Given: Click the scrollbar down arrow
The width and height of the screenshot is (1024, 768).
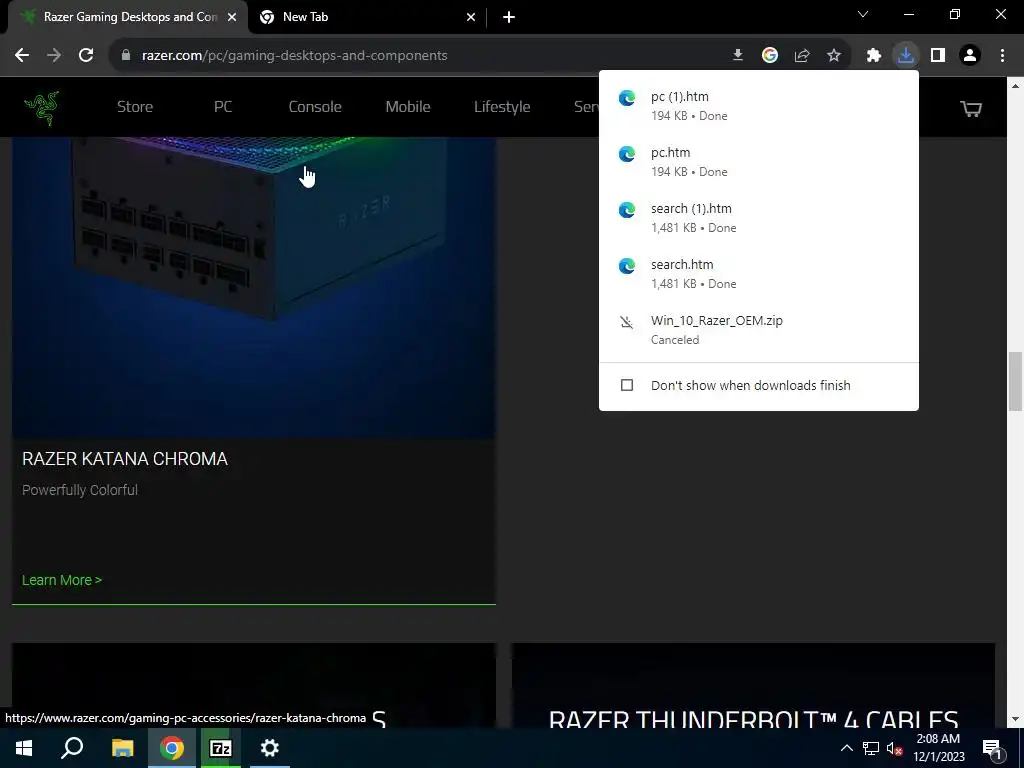Looking at the screenshot, I should point(1016,719).
